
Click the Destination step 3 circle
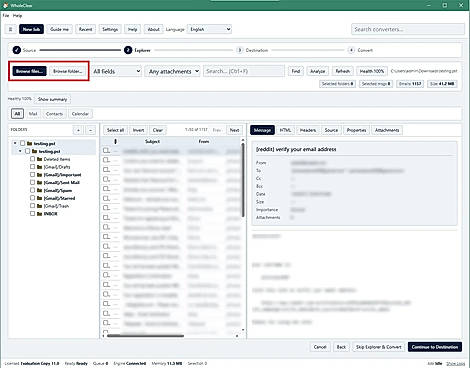click(x=239, y=50)
